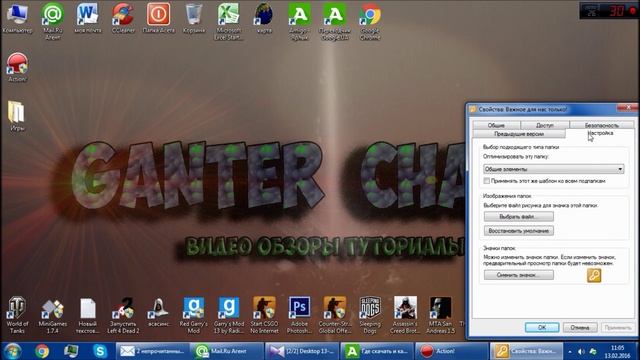Select the MiniGames 1.7.4 shortcut

tap(52, 315)
